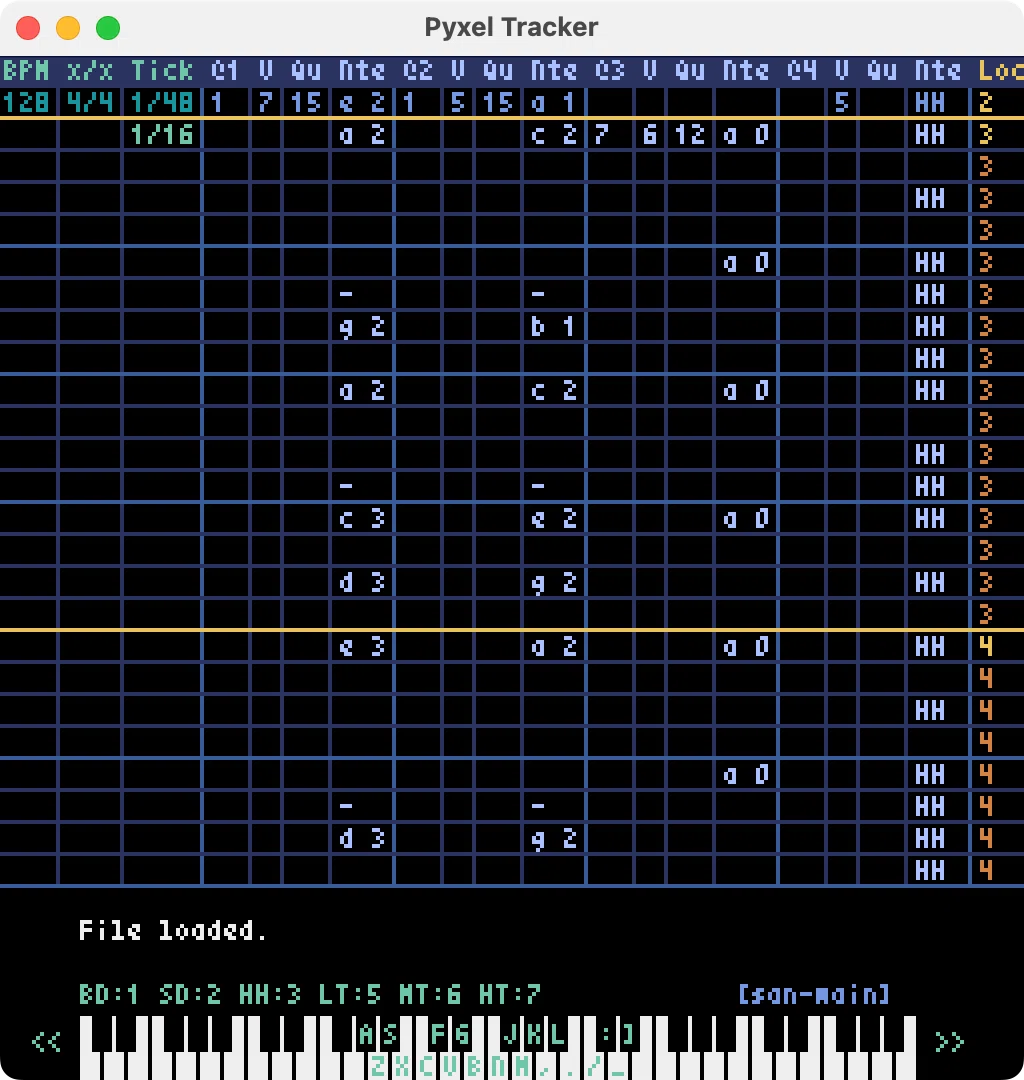Select the HH note in the 1/16 tick row
The height and width of the screenshot is (1080, 1024).
point(930,134)
